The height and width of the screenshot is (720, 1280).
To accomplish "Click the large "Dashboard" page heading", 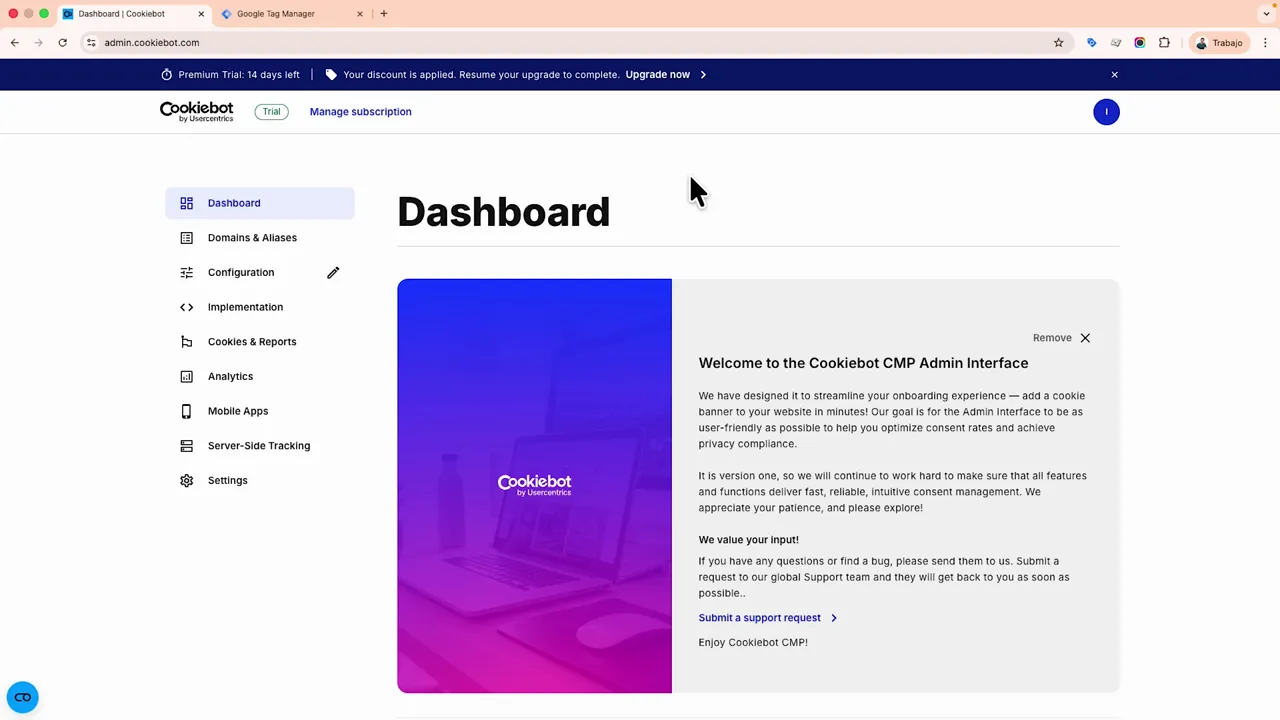I will click(x=503, y=212).
